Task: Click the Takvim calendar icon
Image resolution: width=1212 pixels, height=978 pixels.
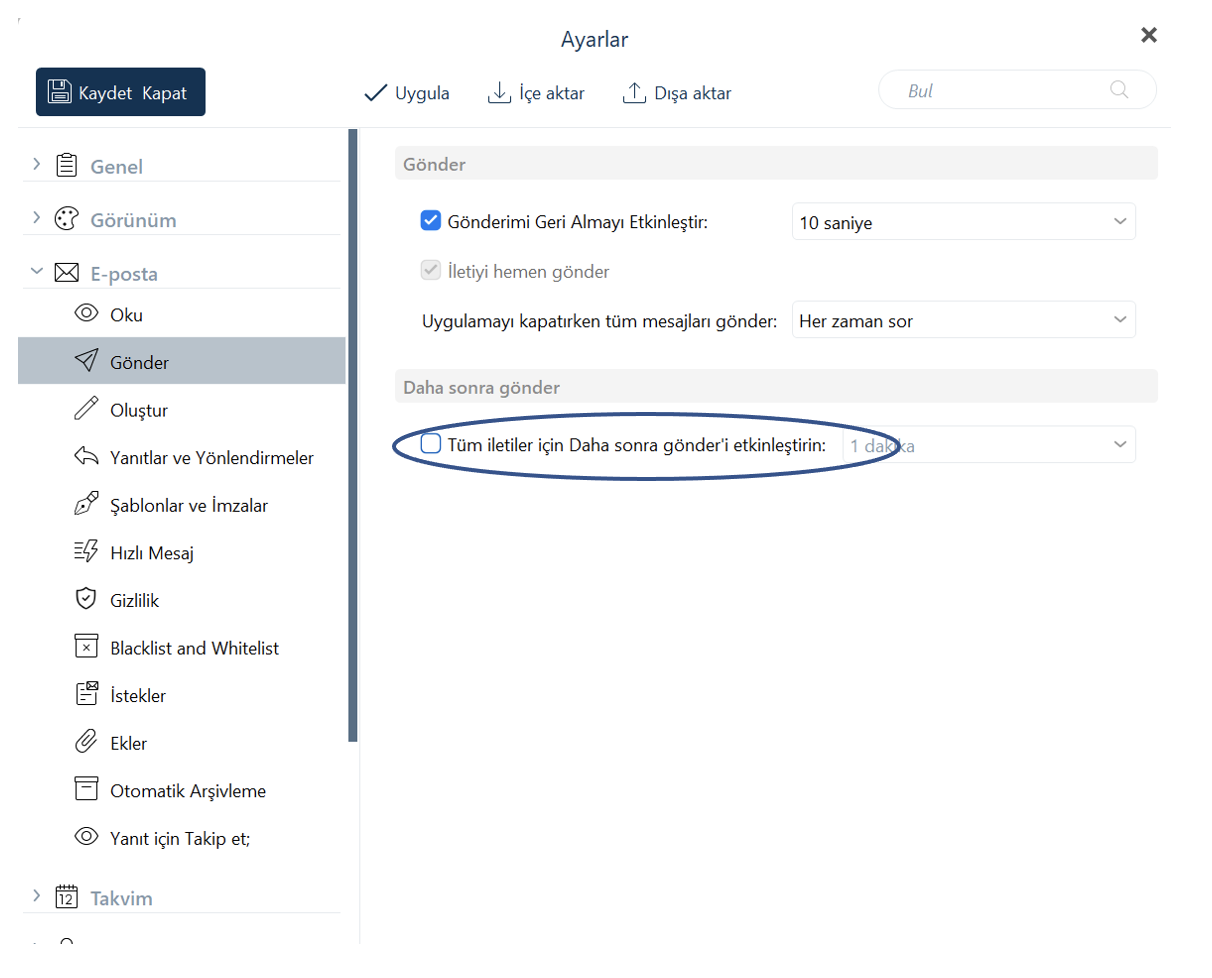Action: [x=66, y=896]
